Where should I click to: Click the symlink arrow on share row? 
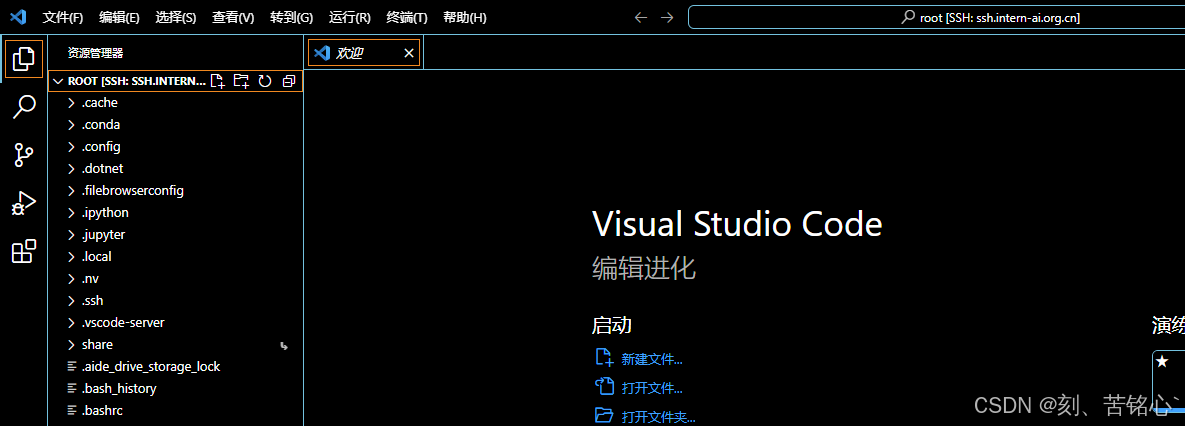point(284,345)
